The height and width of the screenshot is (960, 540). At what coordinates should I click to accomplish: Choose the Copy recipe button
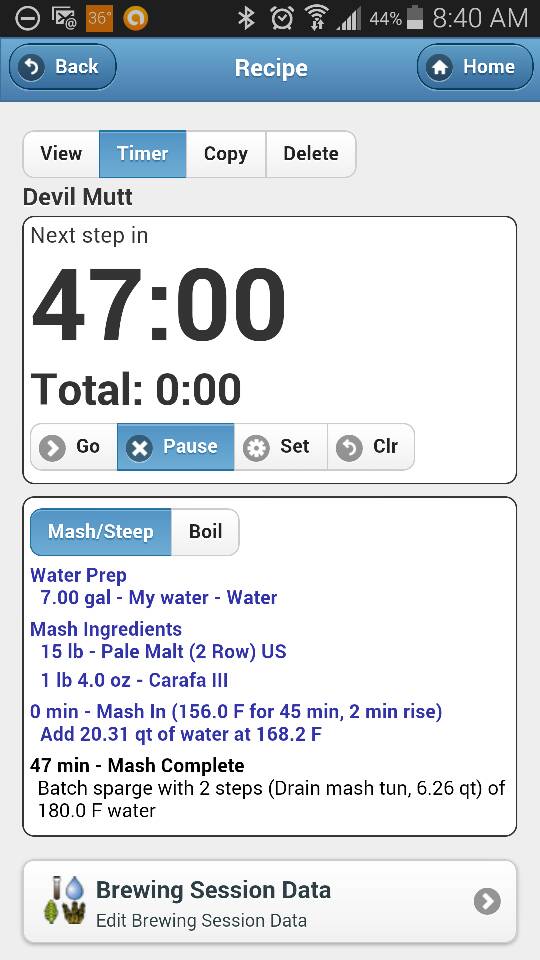click(x=226, y=154)
